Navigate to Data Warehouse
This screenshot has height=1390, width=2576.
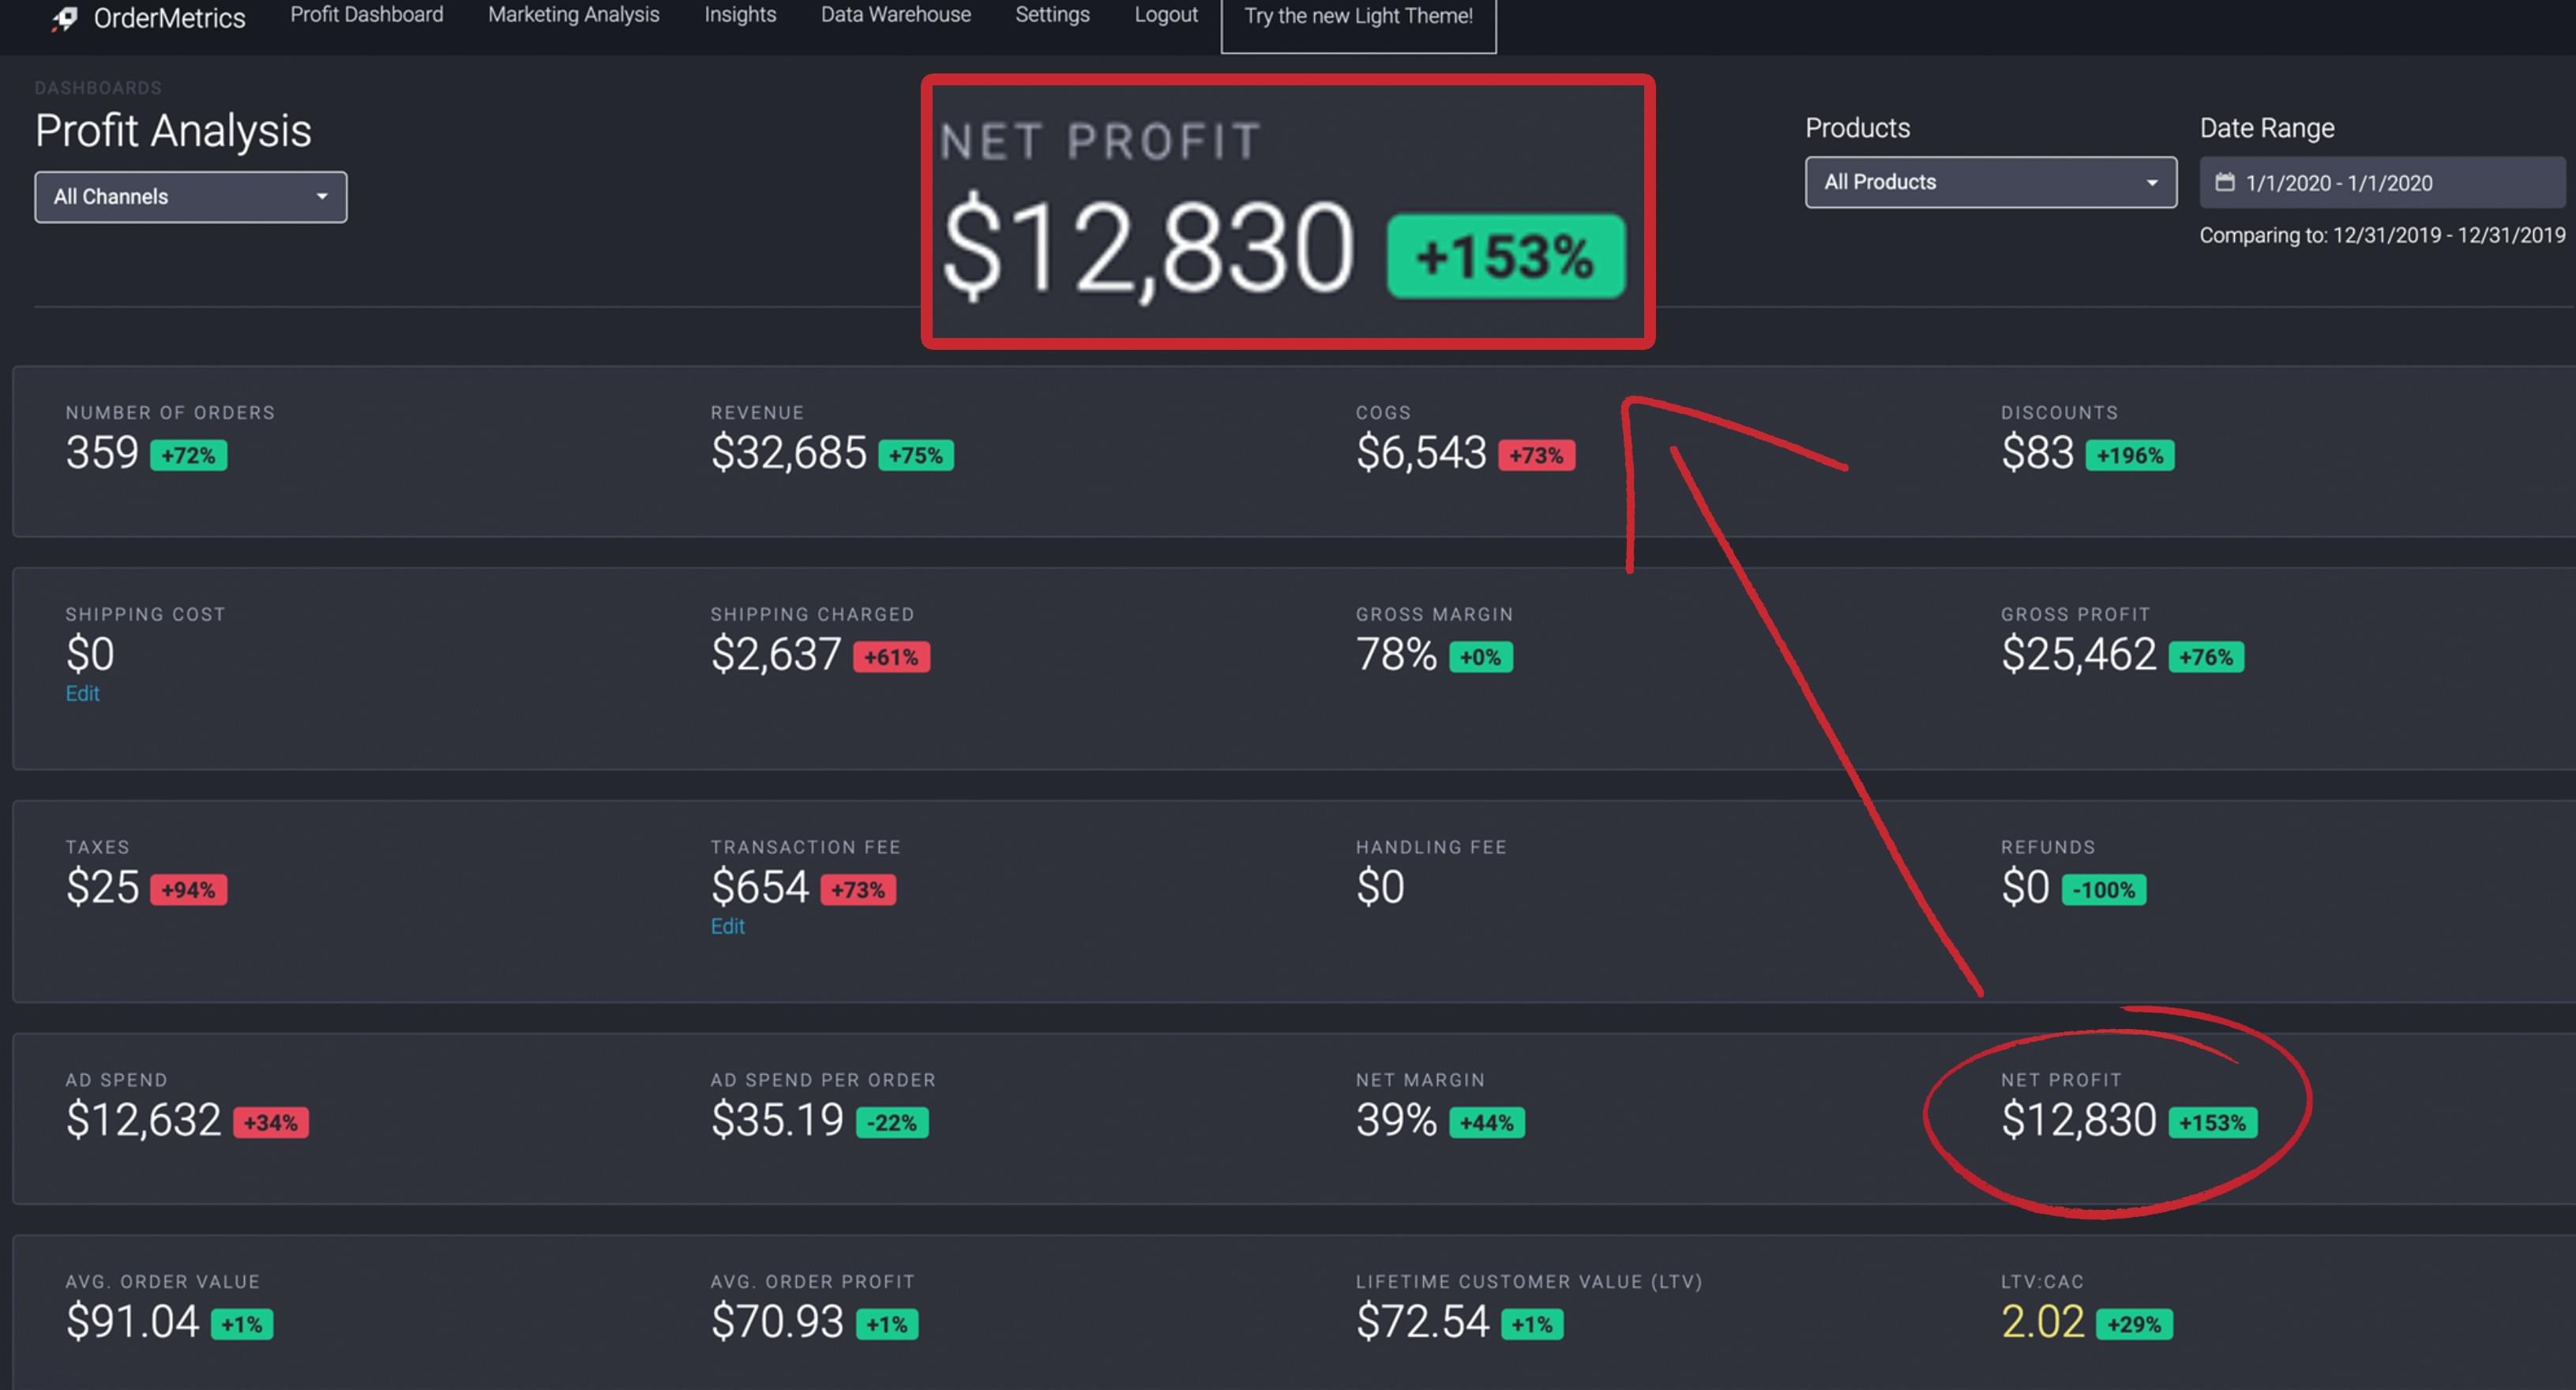896,15
